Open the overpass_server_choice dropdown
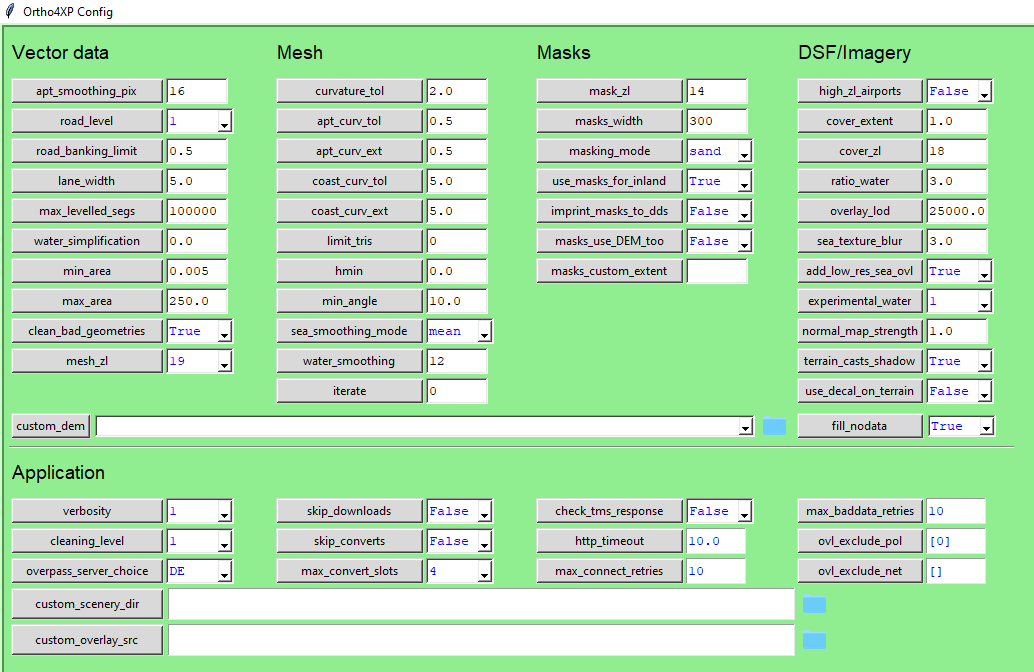Screen dimensions: 1034x672 pos(224,572)
